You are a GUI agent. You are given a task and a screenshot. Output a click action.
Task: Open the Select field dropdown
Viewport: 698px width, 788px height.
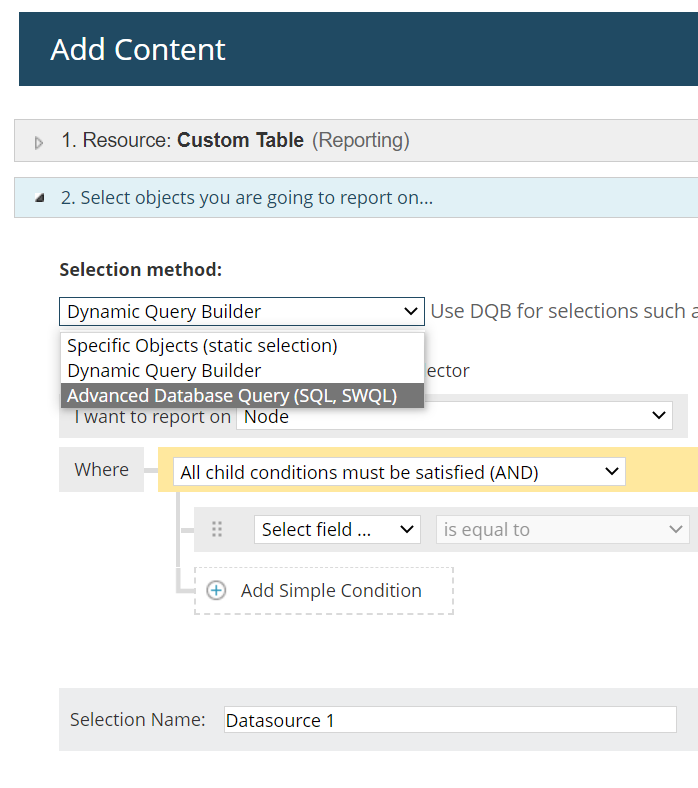[337, 530]
